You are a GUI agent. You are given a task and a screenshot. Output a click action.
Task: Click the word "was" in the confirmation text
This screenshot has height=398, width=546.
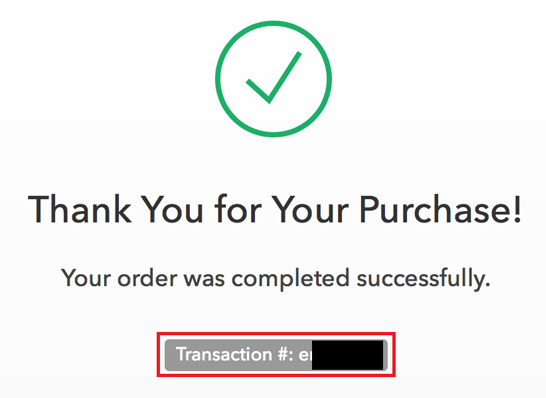[204, 280]
